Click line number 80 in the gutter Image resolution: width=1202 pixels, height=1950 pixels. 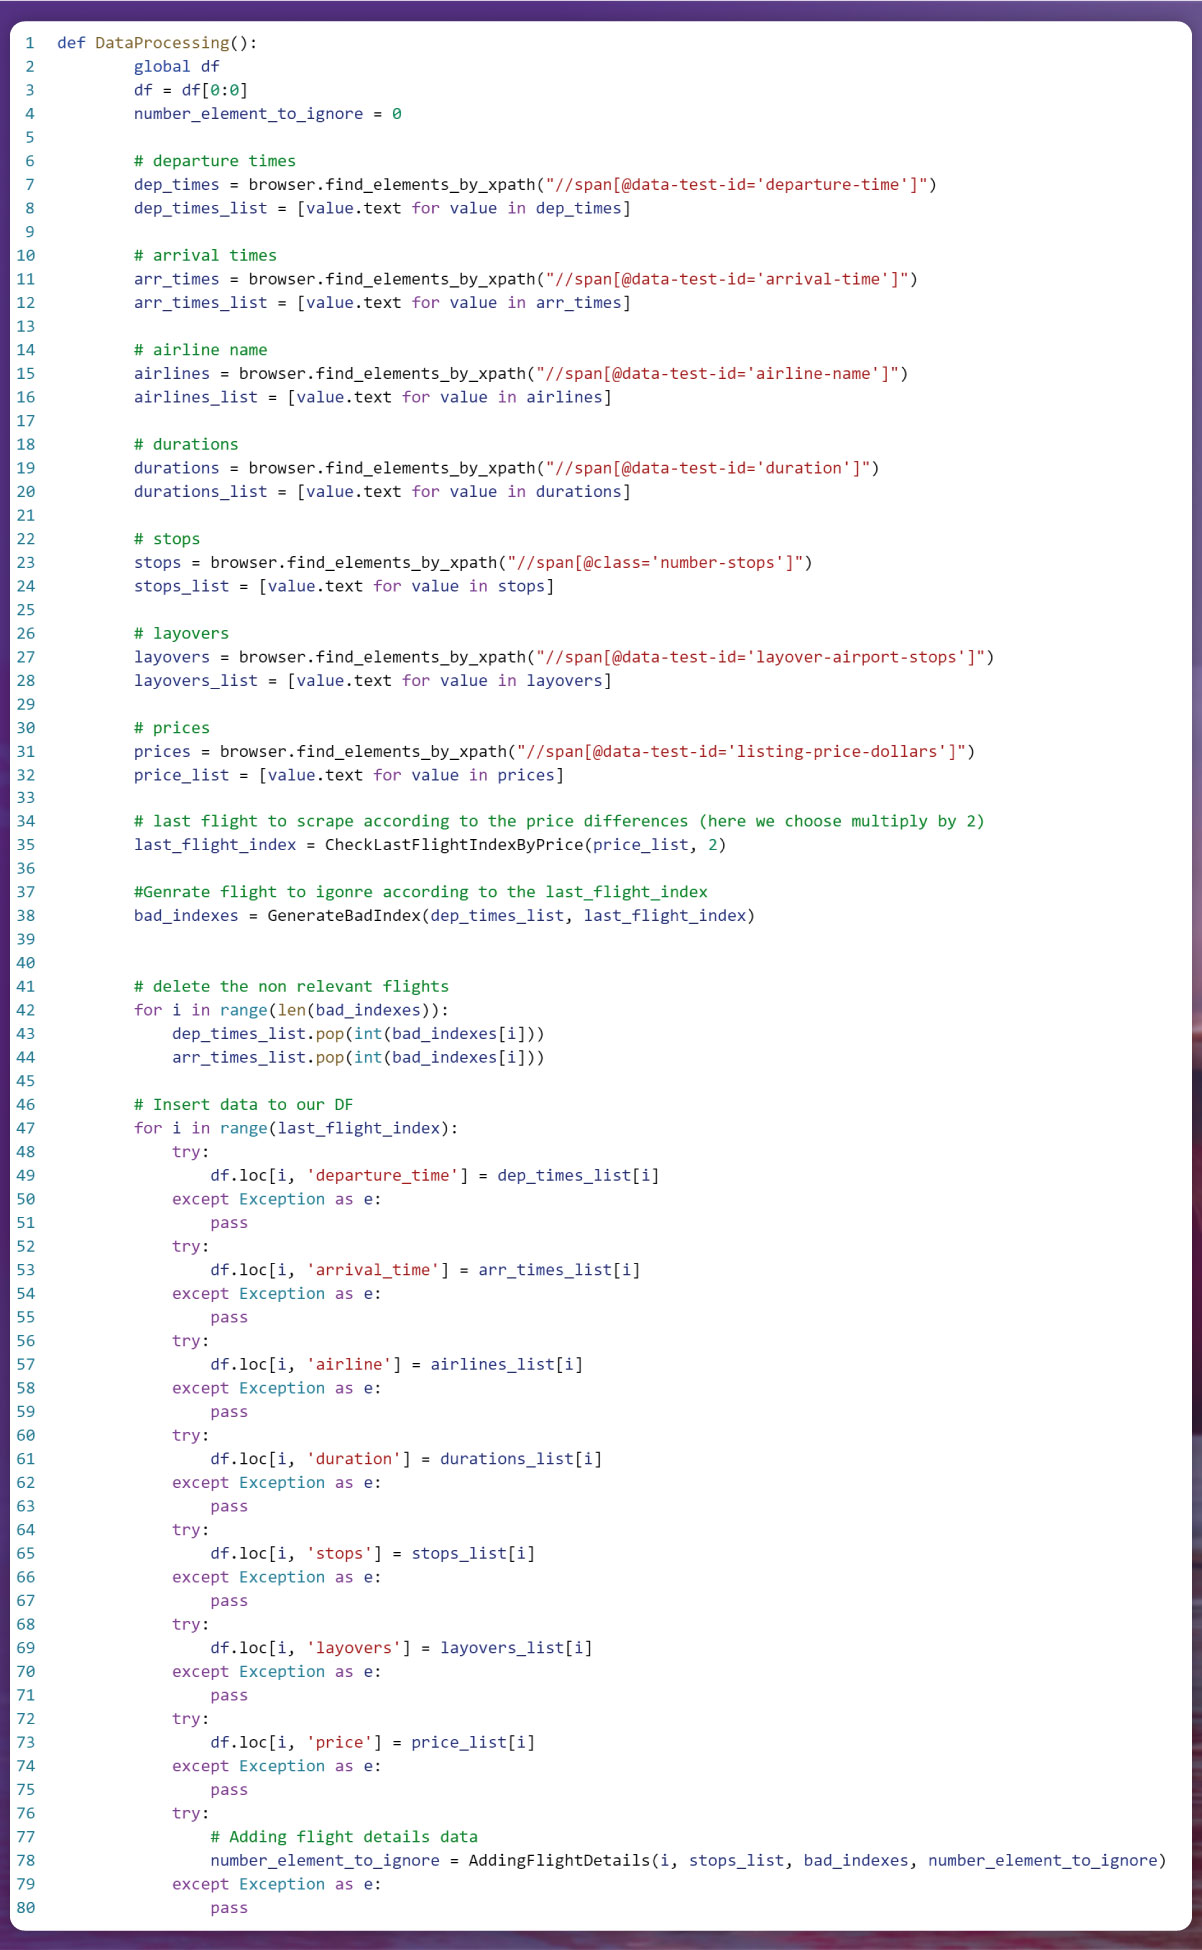point(25,1909)
